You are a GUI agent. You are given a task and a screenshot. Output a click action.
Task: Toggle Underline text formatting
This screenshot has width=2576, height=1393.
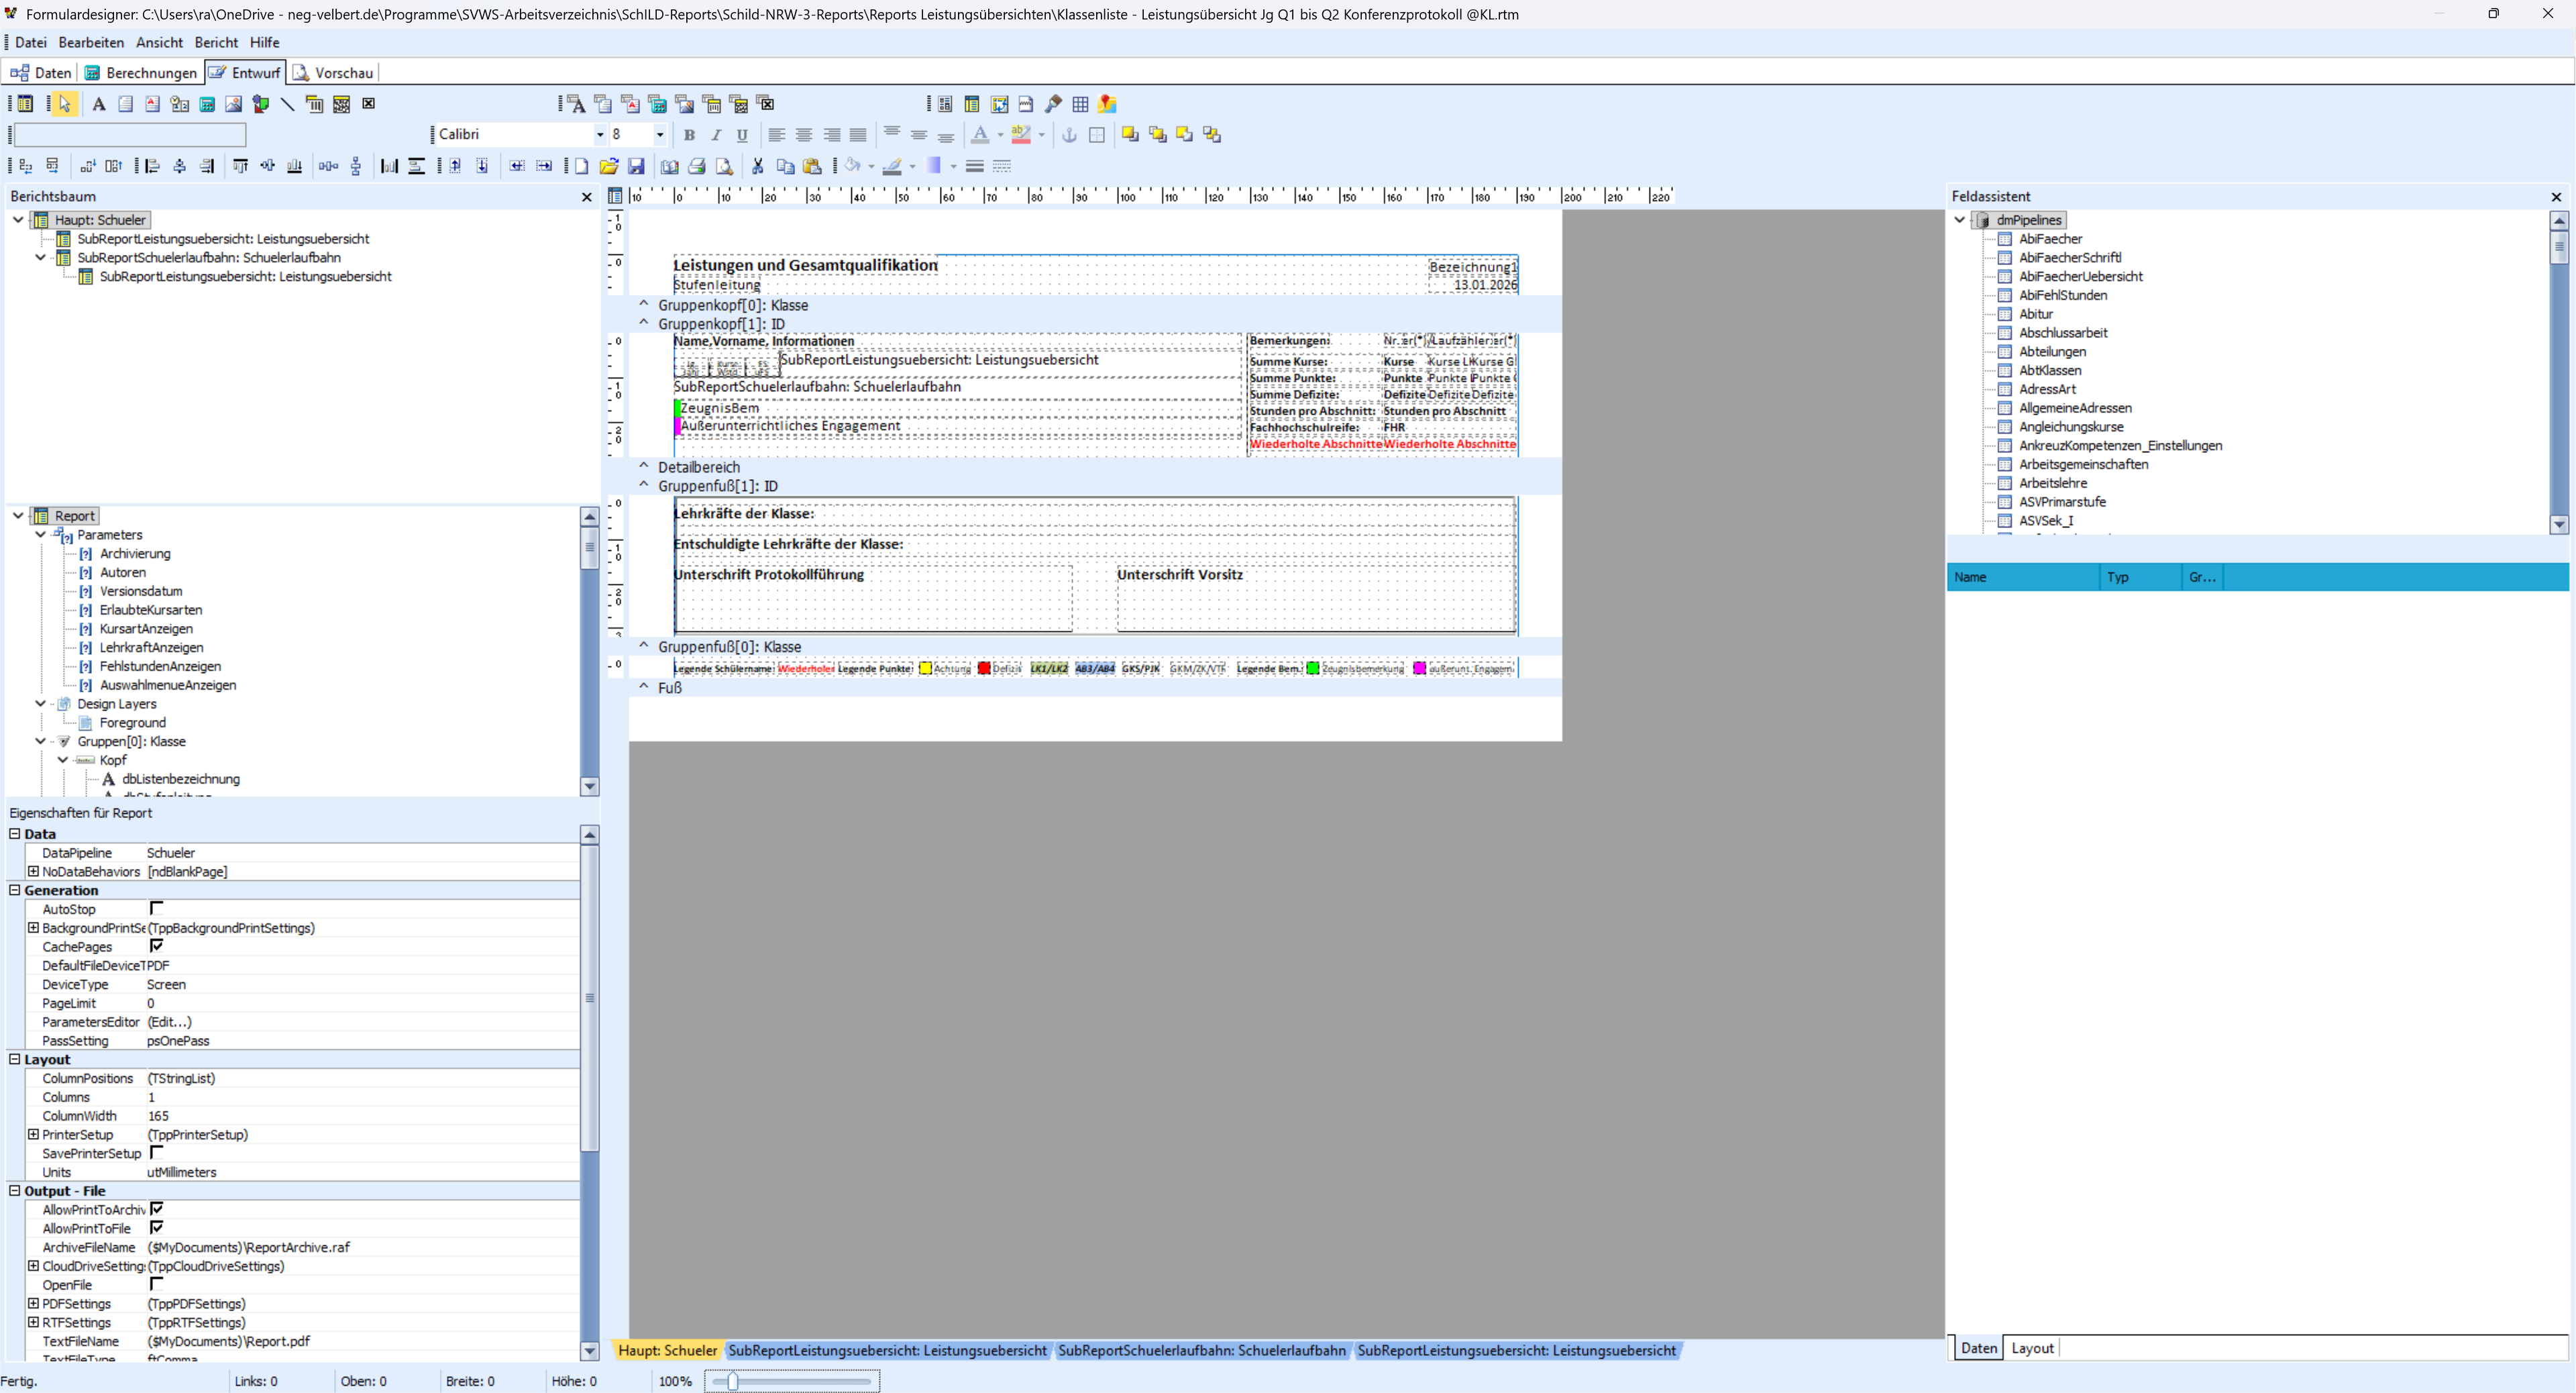[x=742, y=135]
